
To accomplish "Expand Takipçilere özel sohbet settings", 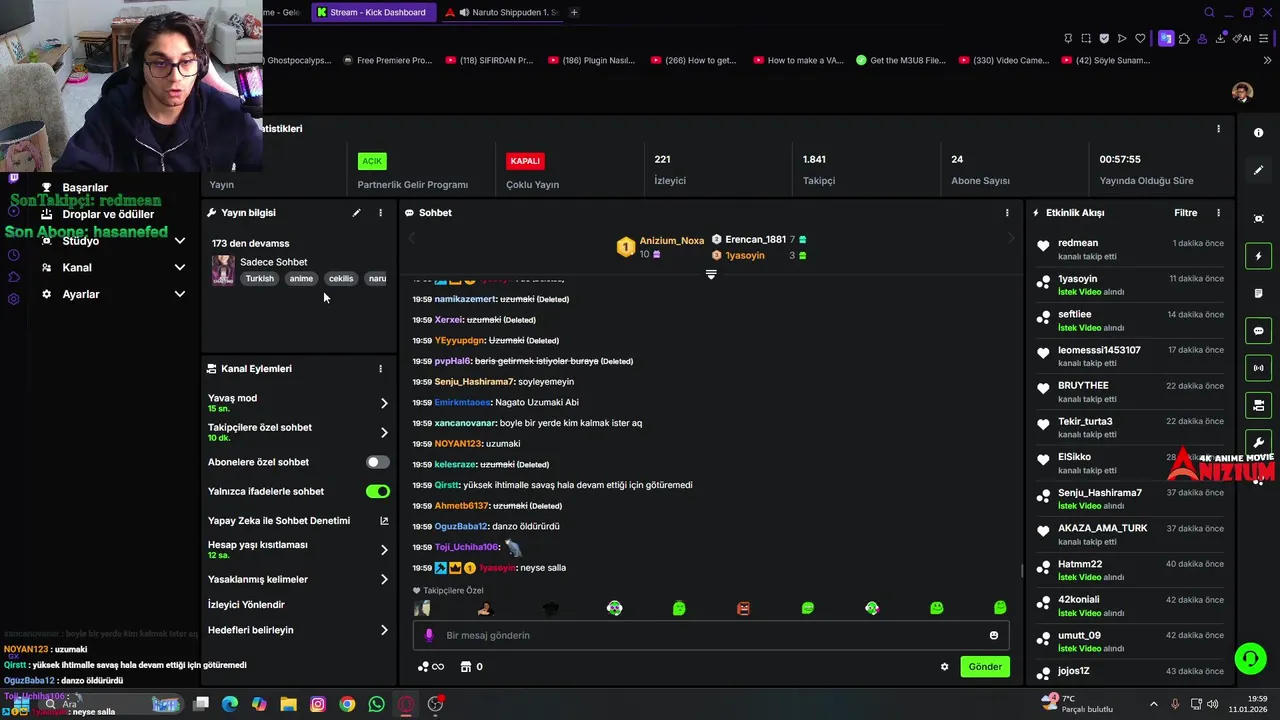I will click(x=384, y=432).
